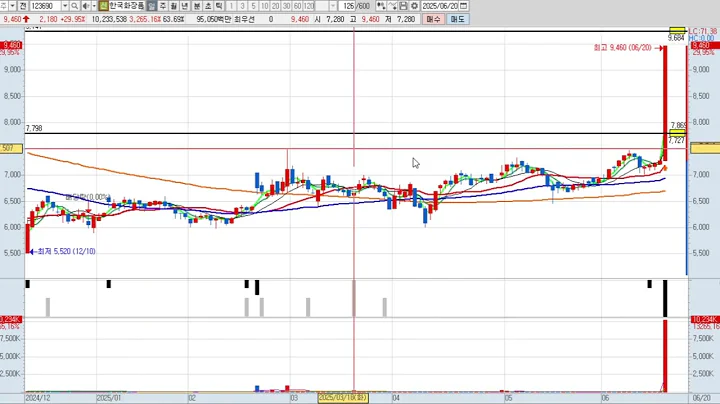
Task: Select the 120 interval button
Action: [x=309, y=6]
